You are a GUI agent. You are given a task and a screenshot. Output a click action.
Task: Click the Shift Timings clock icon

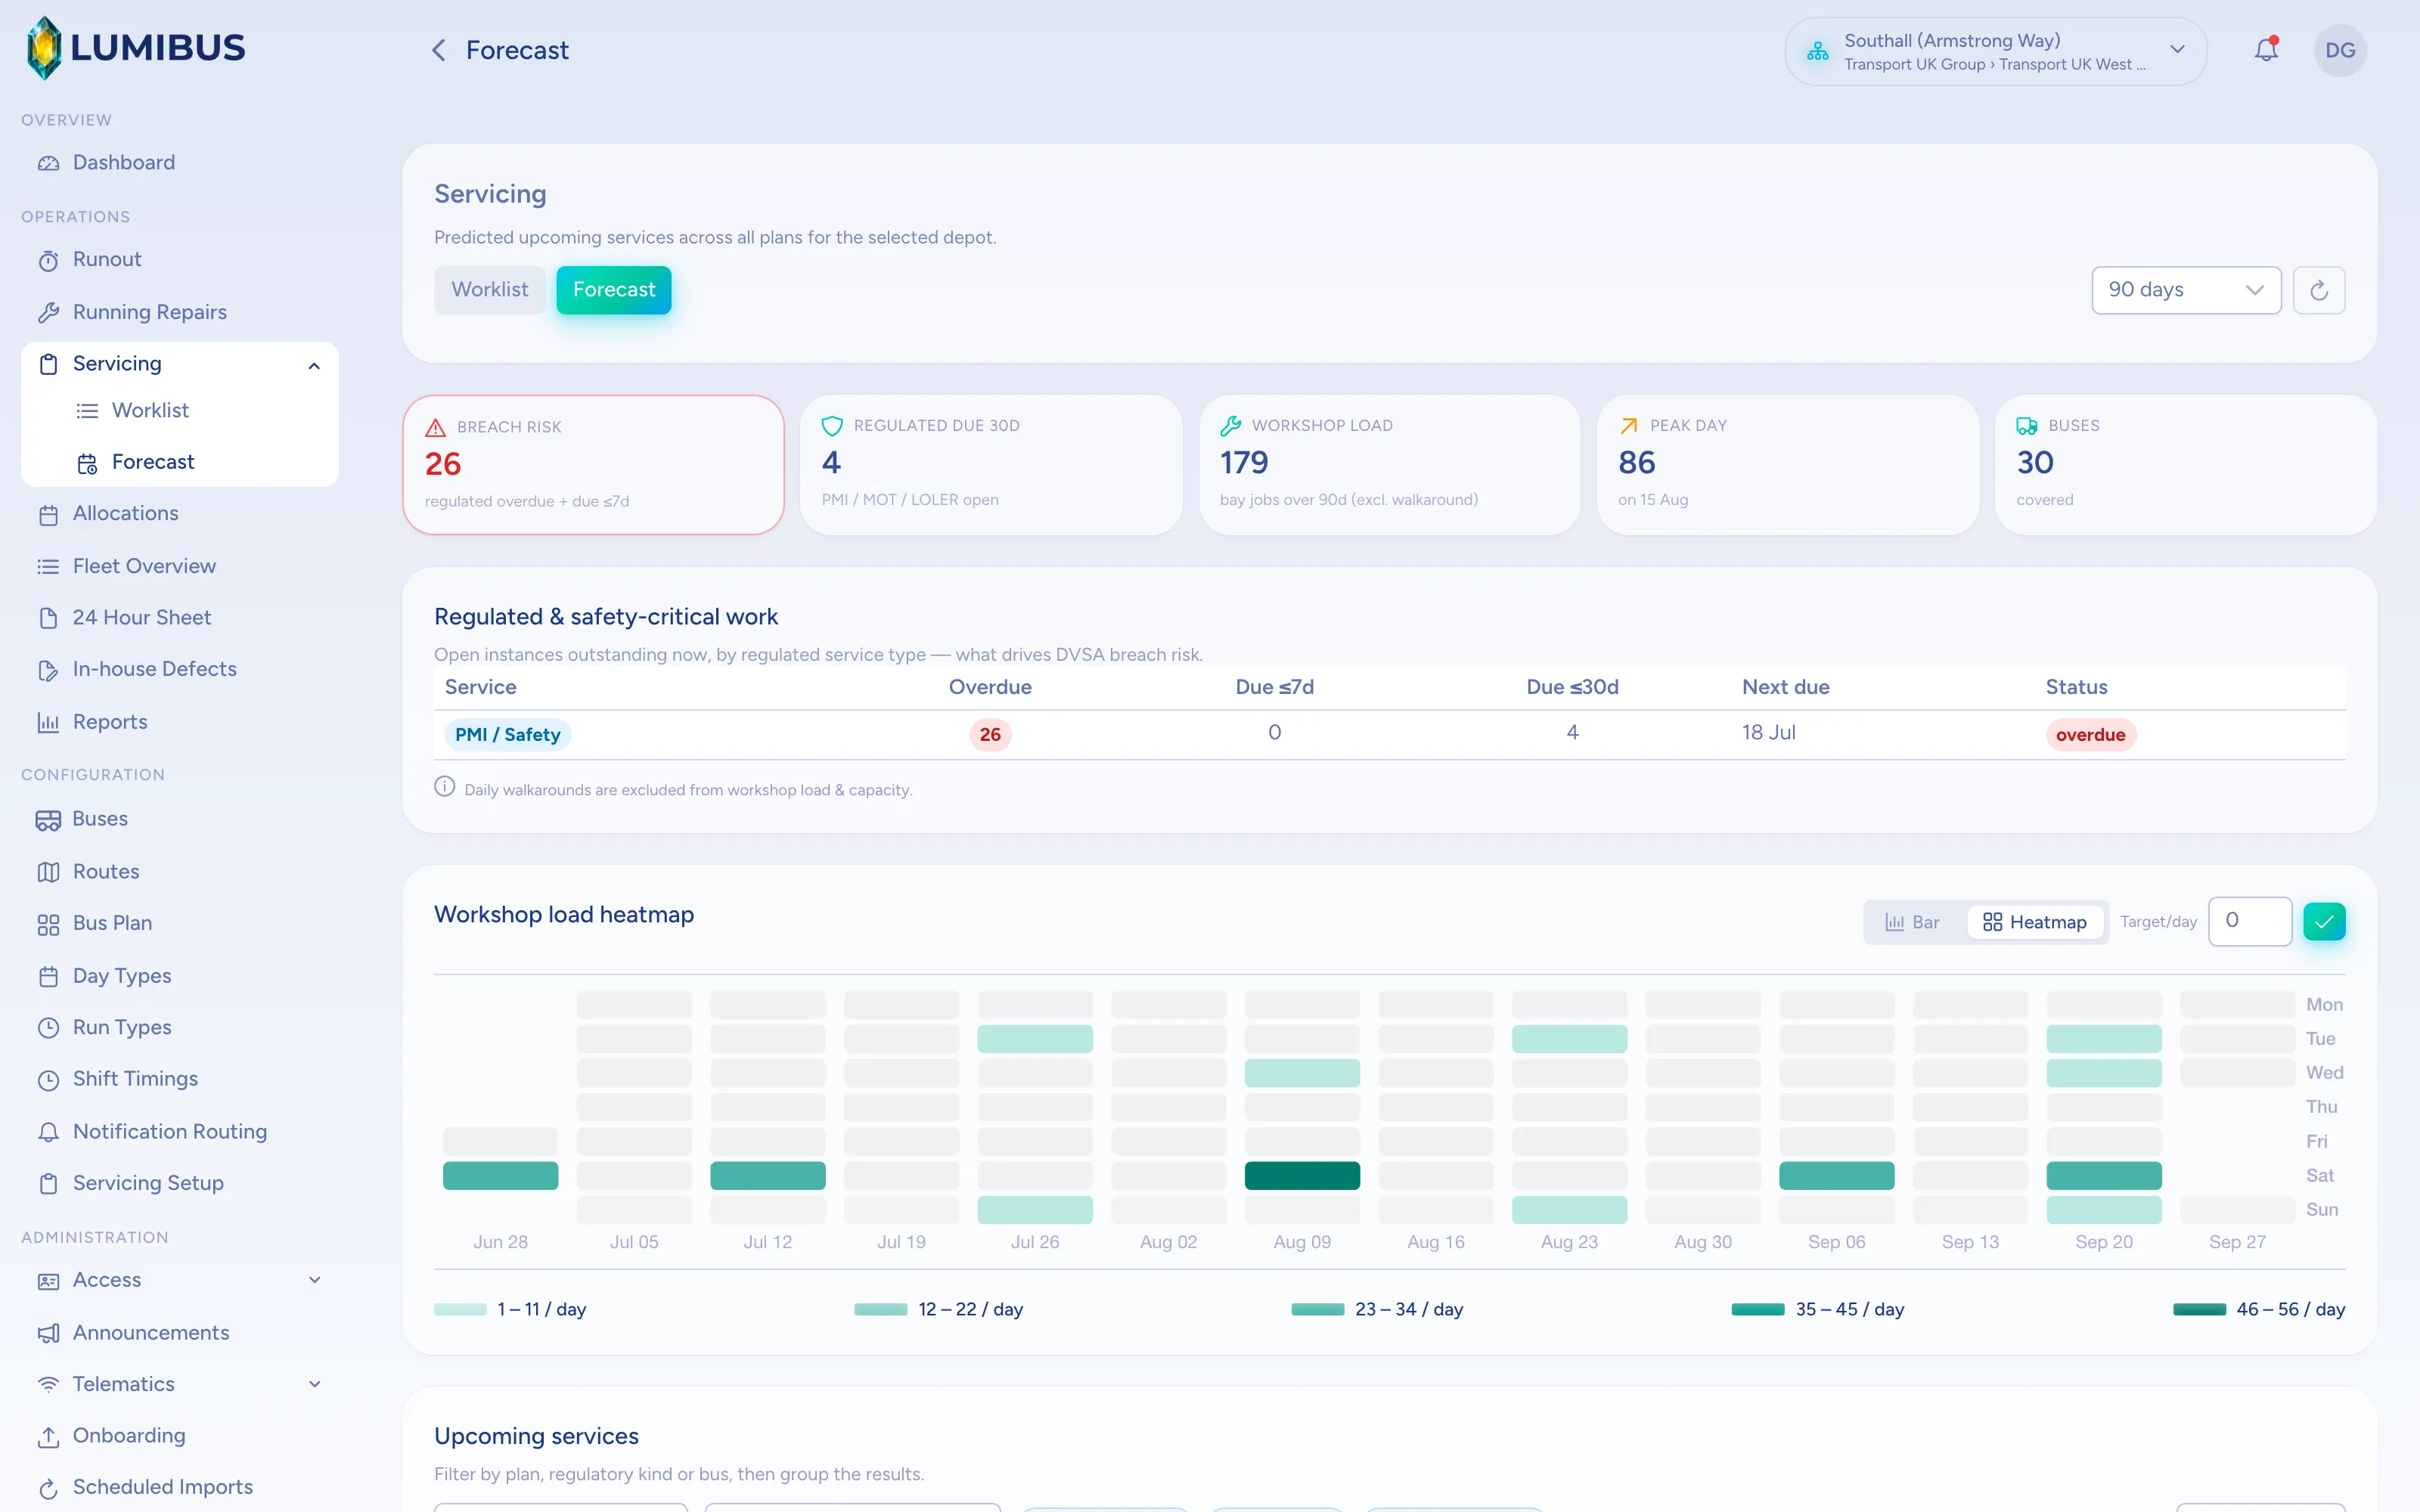coord(48,1080)
